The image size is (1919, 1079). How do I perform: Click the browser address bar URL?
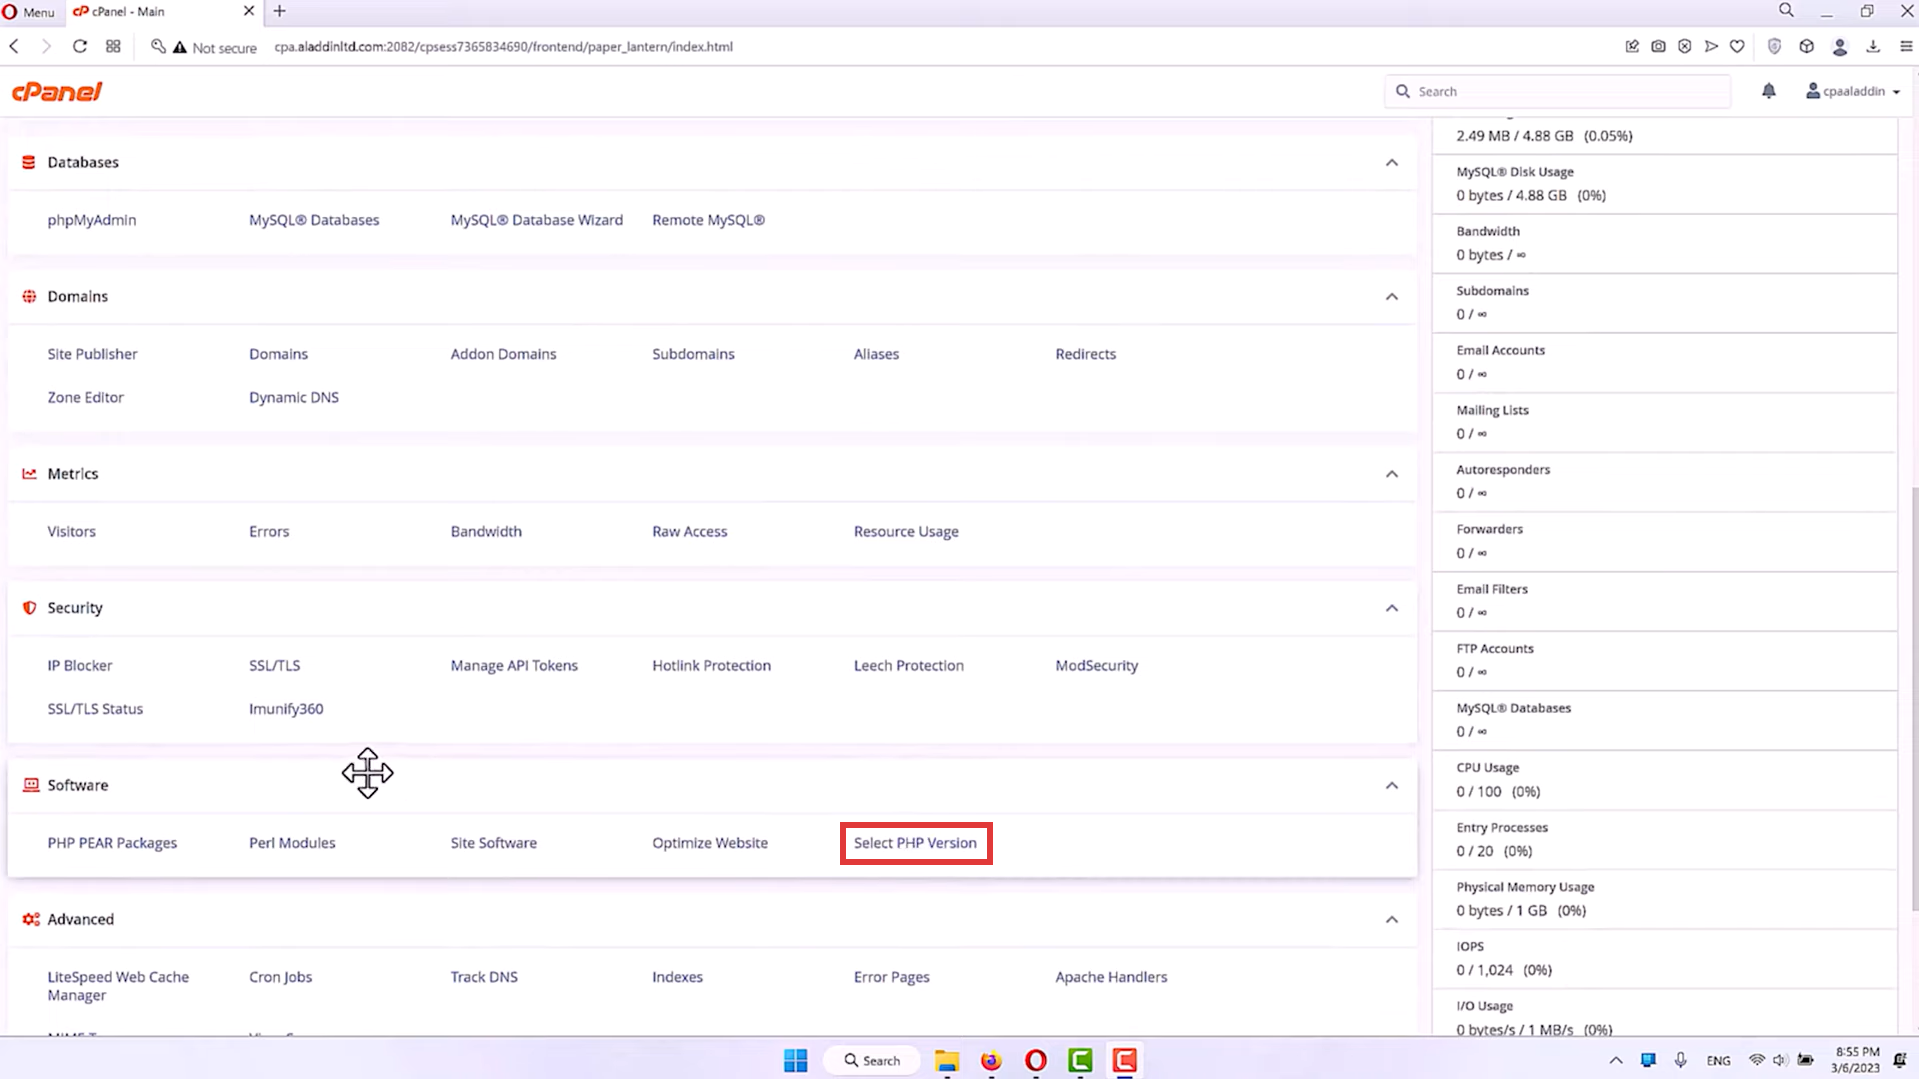point(503,47)
